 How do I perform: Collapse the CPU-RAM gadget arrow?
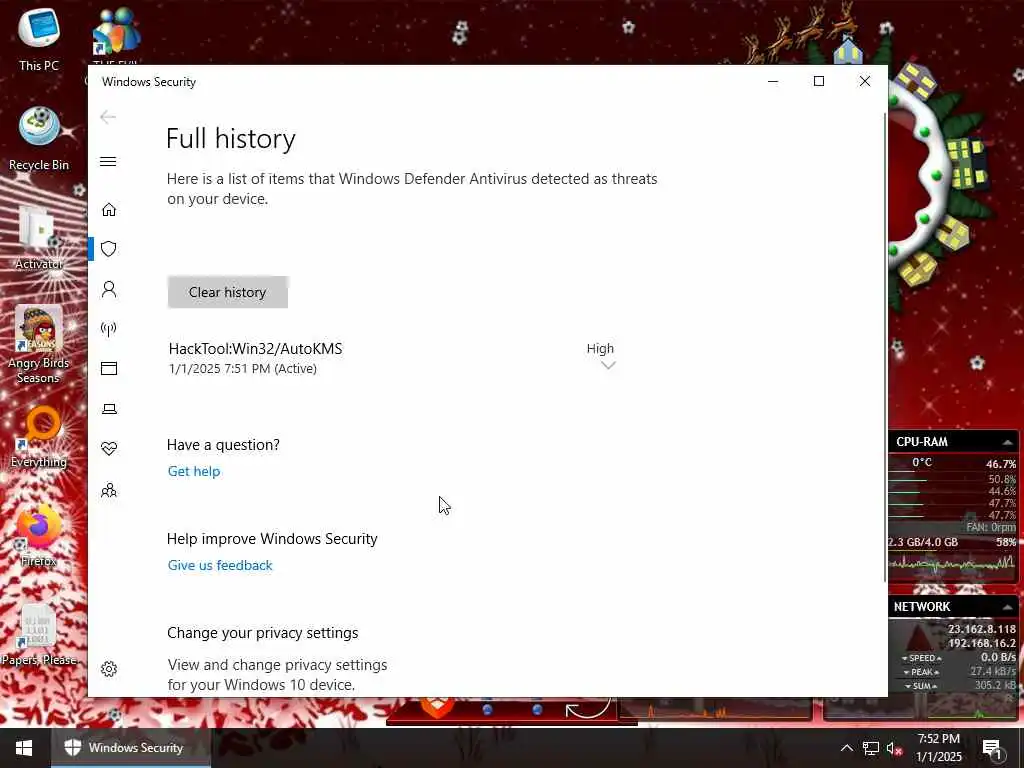coord(1008,442)
